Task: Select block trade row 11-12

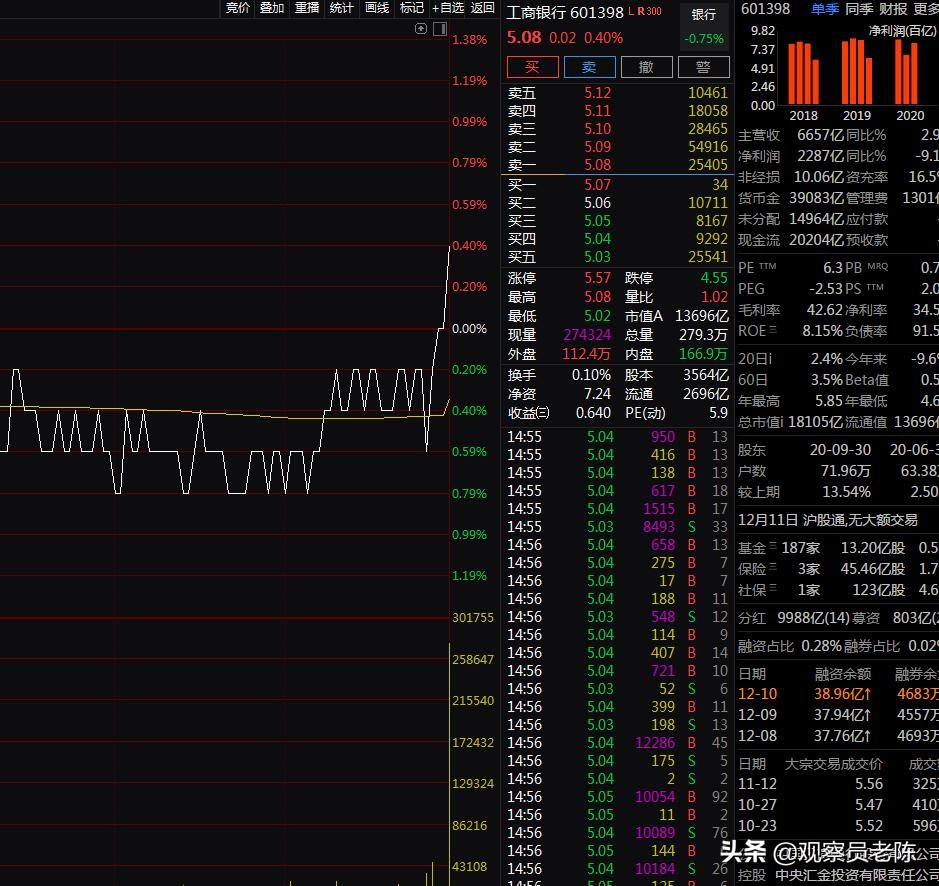Action: 838,784
